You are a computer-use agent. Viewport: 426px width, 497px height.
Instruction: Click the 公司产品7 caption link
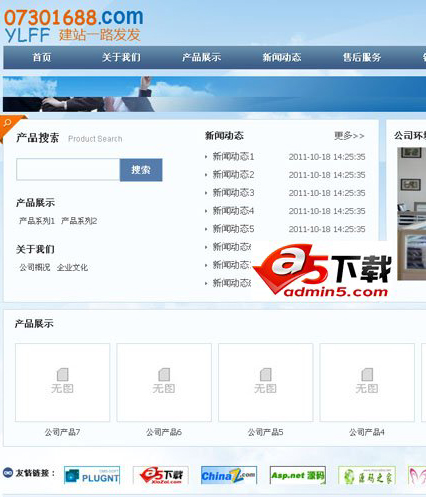[x=62, y=432]
